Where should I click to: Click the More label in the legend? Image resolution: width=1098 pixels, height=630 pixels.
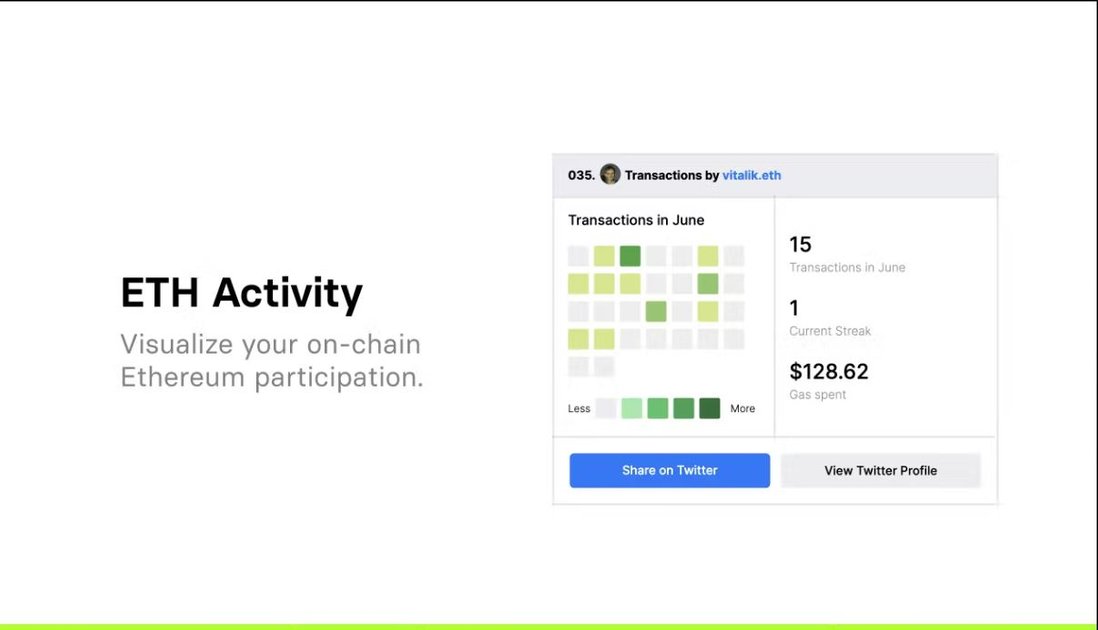(x=742, y=408)
